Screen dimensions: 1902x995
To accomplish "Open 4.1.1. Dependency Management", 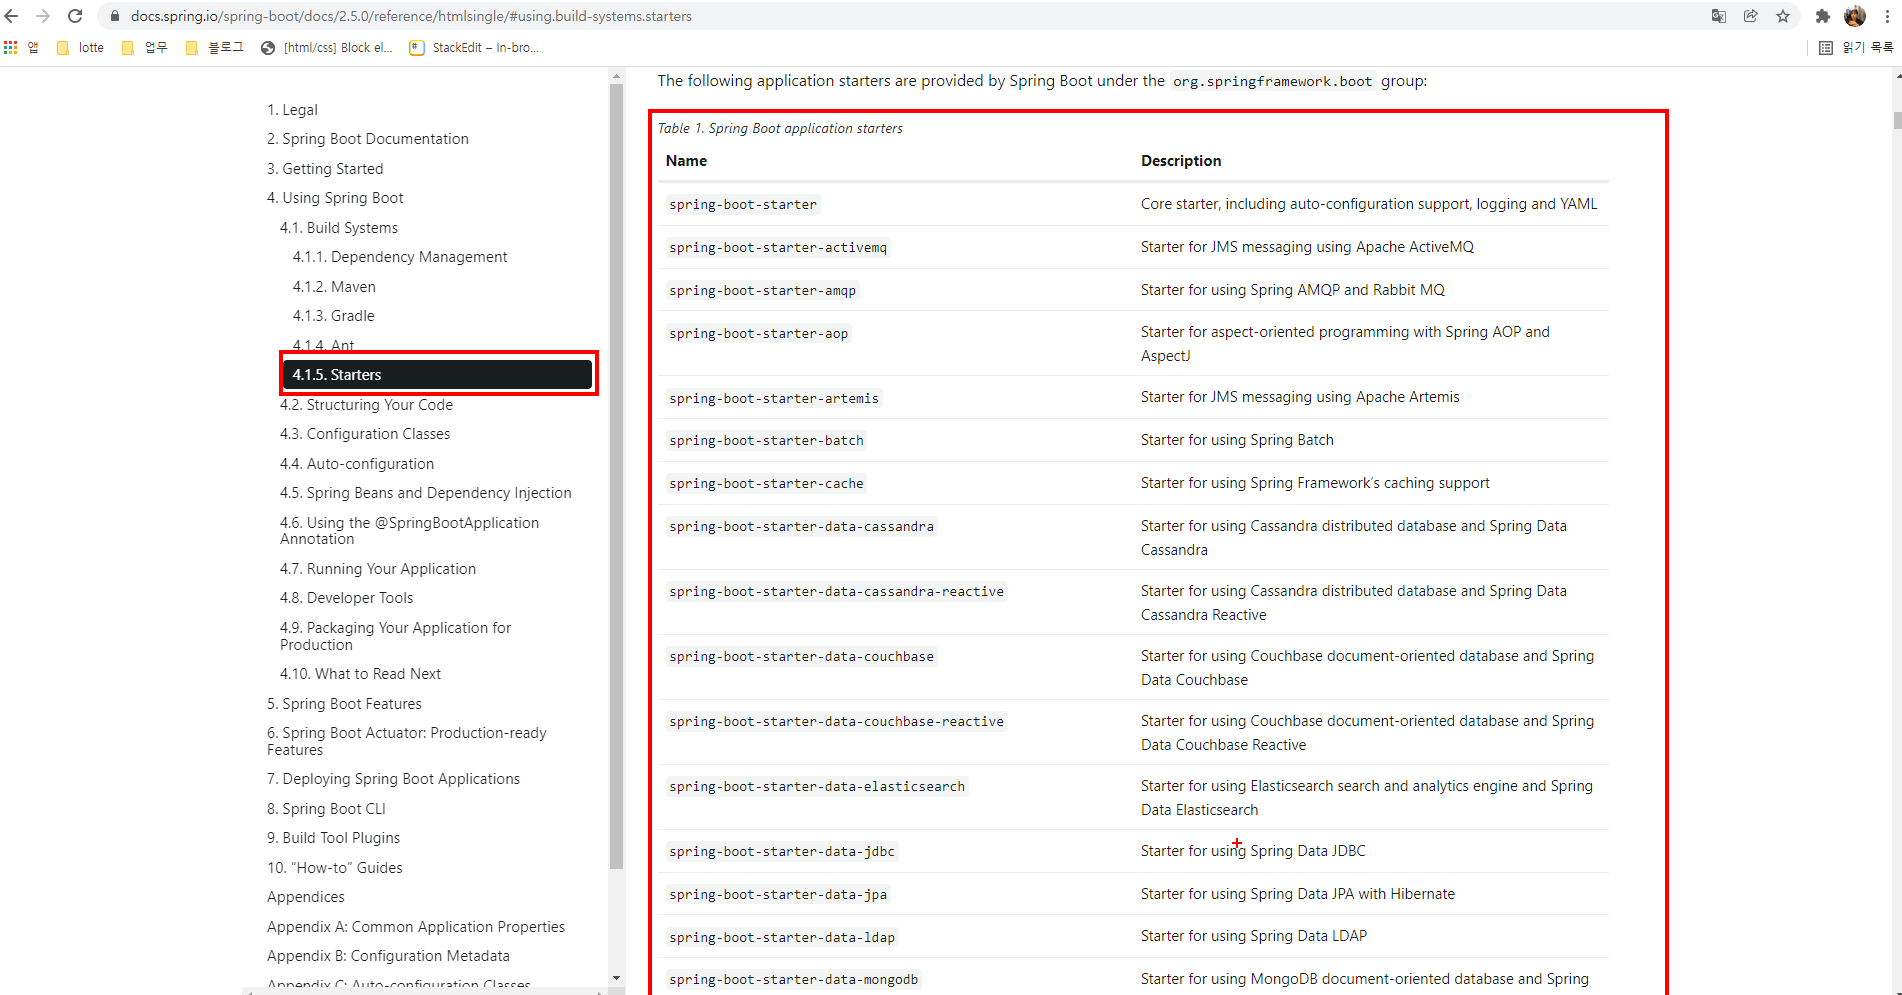I will (400, 257).
